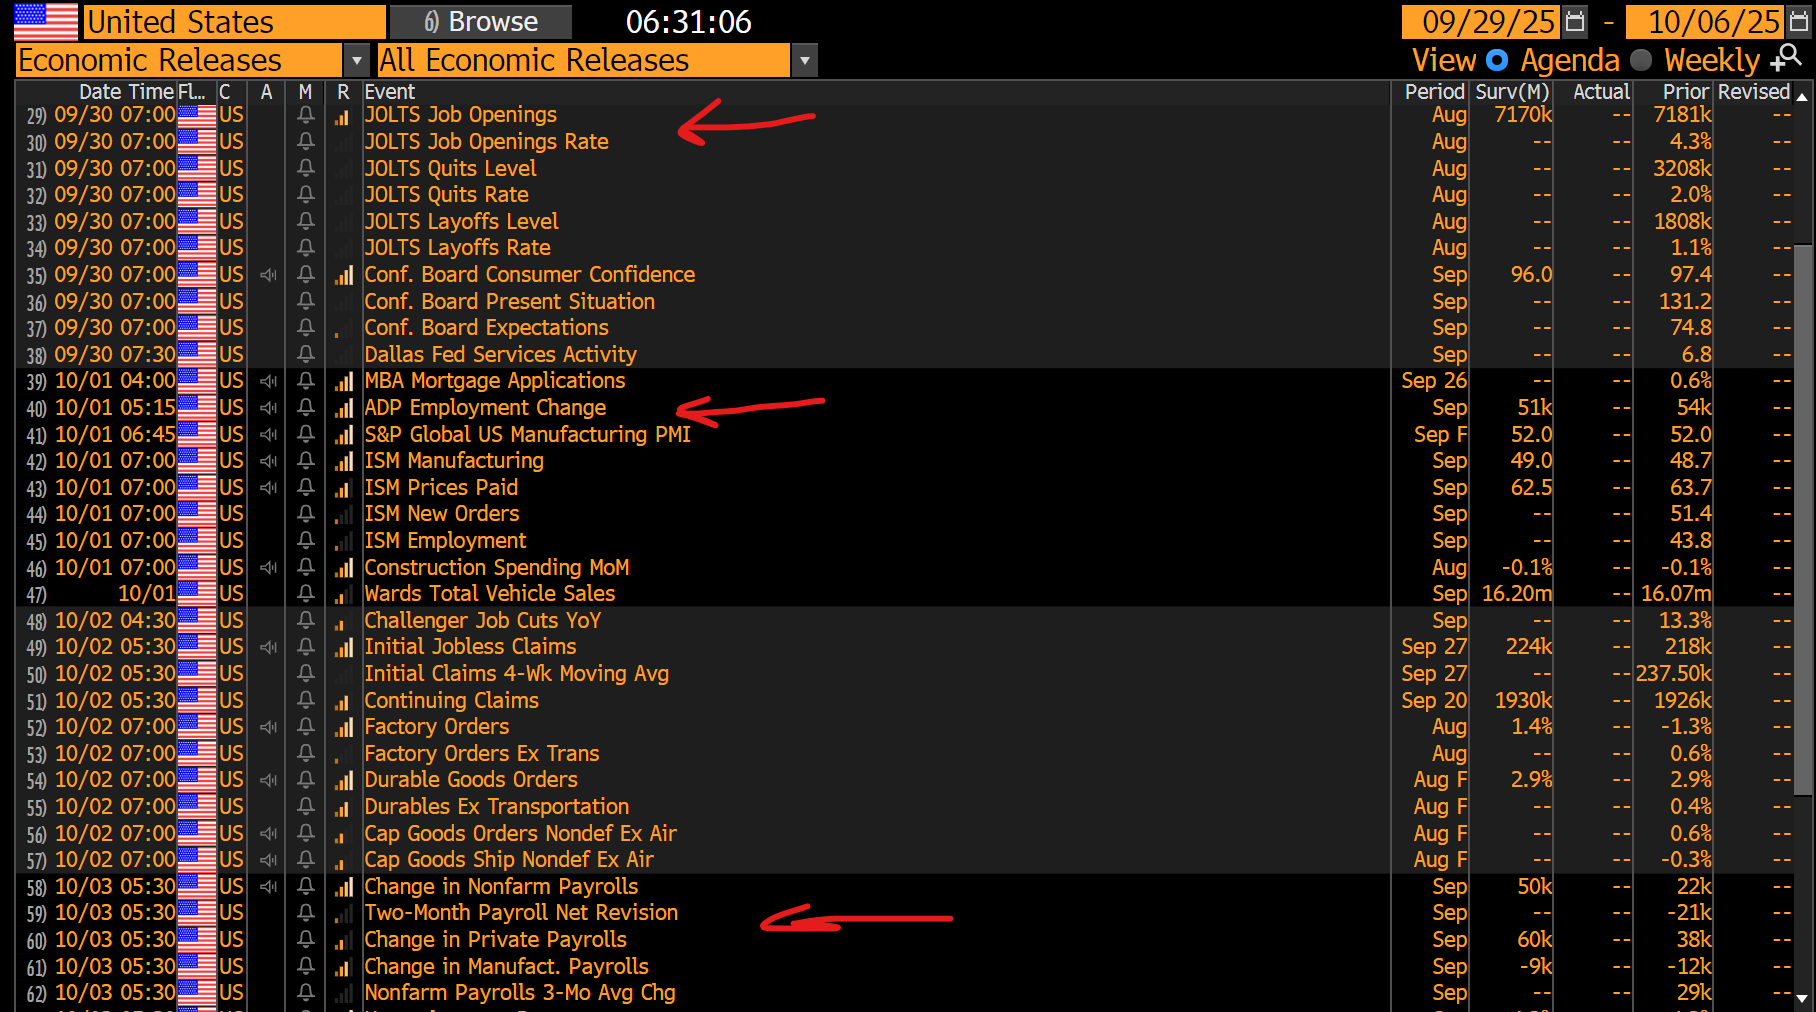The image size is (1816, 1012).
Task: Click the United States flag icon in header
Action: click(46, 21)
